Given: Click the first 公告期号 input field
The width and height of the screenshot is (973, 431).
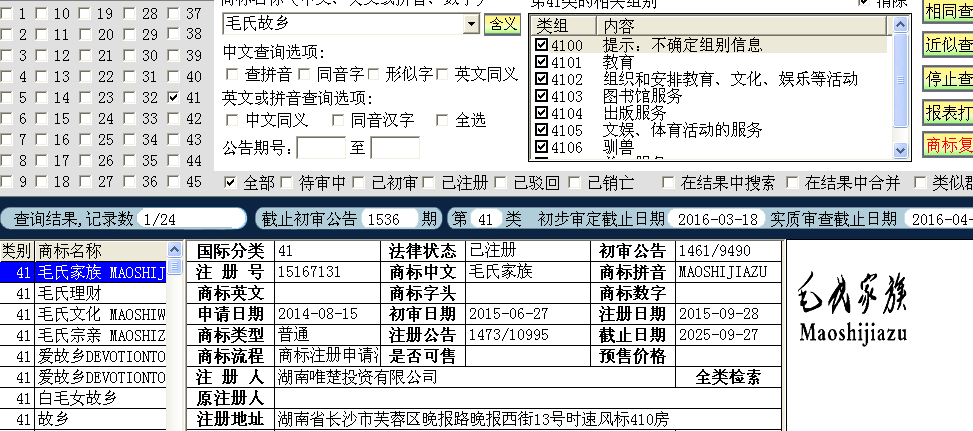Looking at the screenshot, I should 321,148.
